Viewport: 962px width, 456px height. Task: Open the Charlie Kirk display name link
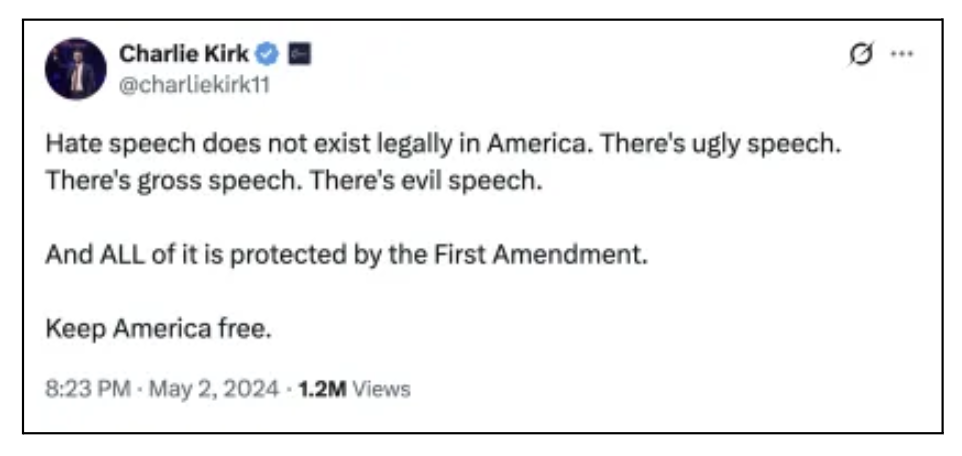[183, 54]
